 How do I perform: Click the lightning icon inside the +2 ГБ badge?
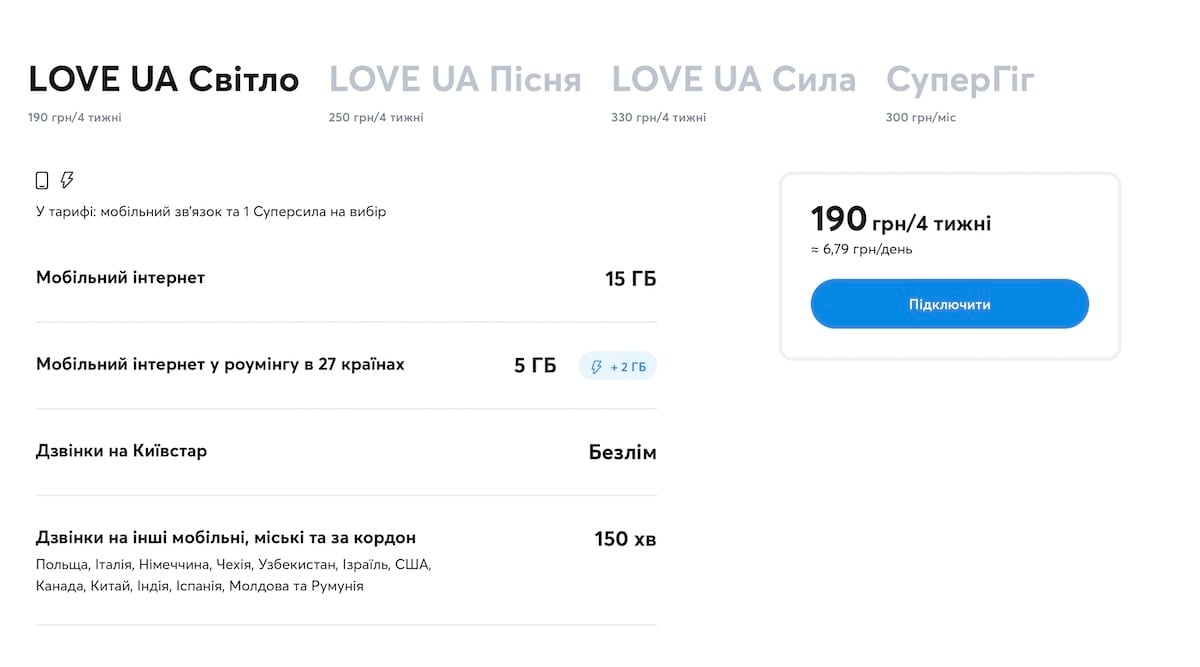pos(597,367)
